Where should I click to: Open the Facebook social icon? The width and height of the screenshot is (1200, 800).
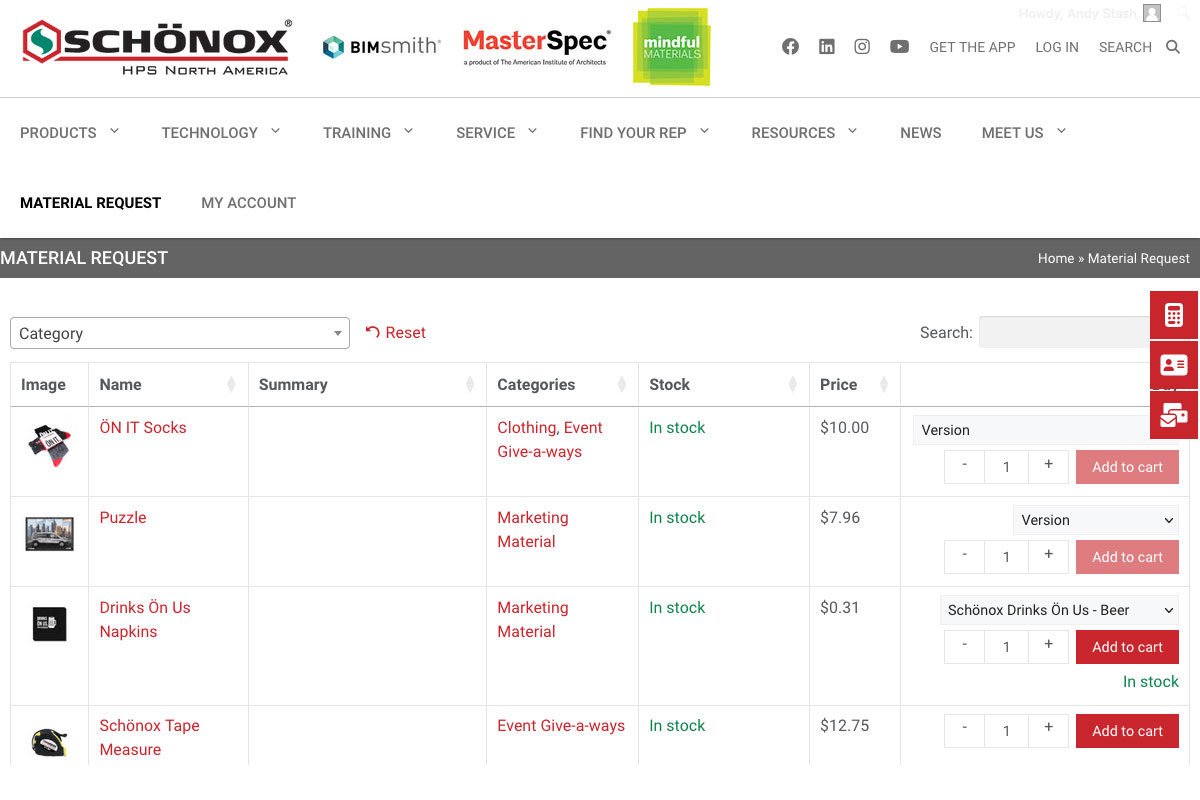click(790, 47)
